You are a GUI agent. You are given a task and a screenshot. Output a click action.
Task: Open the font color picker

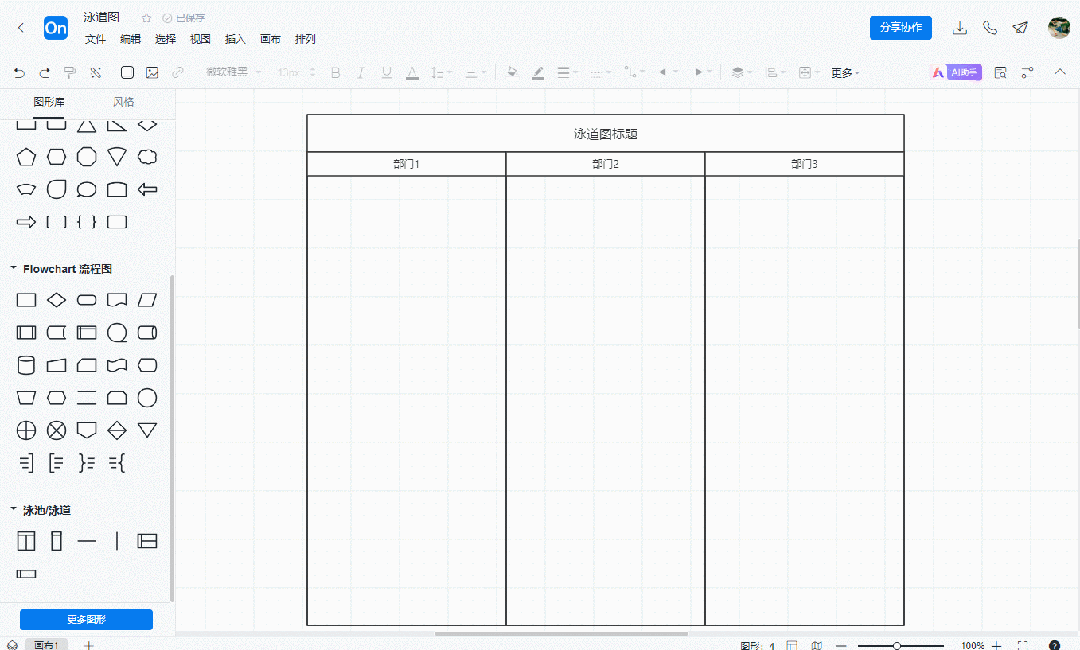pos(412,72)
